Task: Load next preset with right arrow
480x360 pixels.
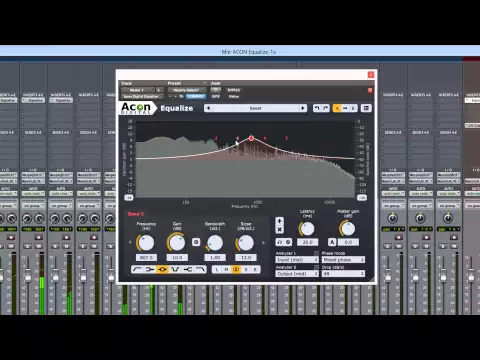Action: coord(303,108)
